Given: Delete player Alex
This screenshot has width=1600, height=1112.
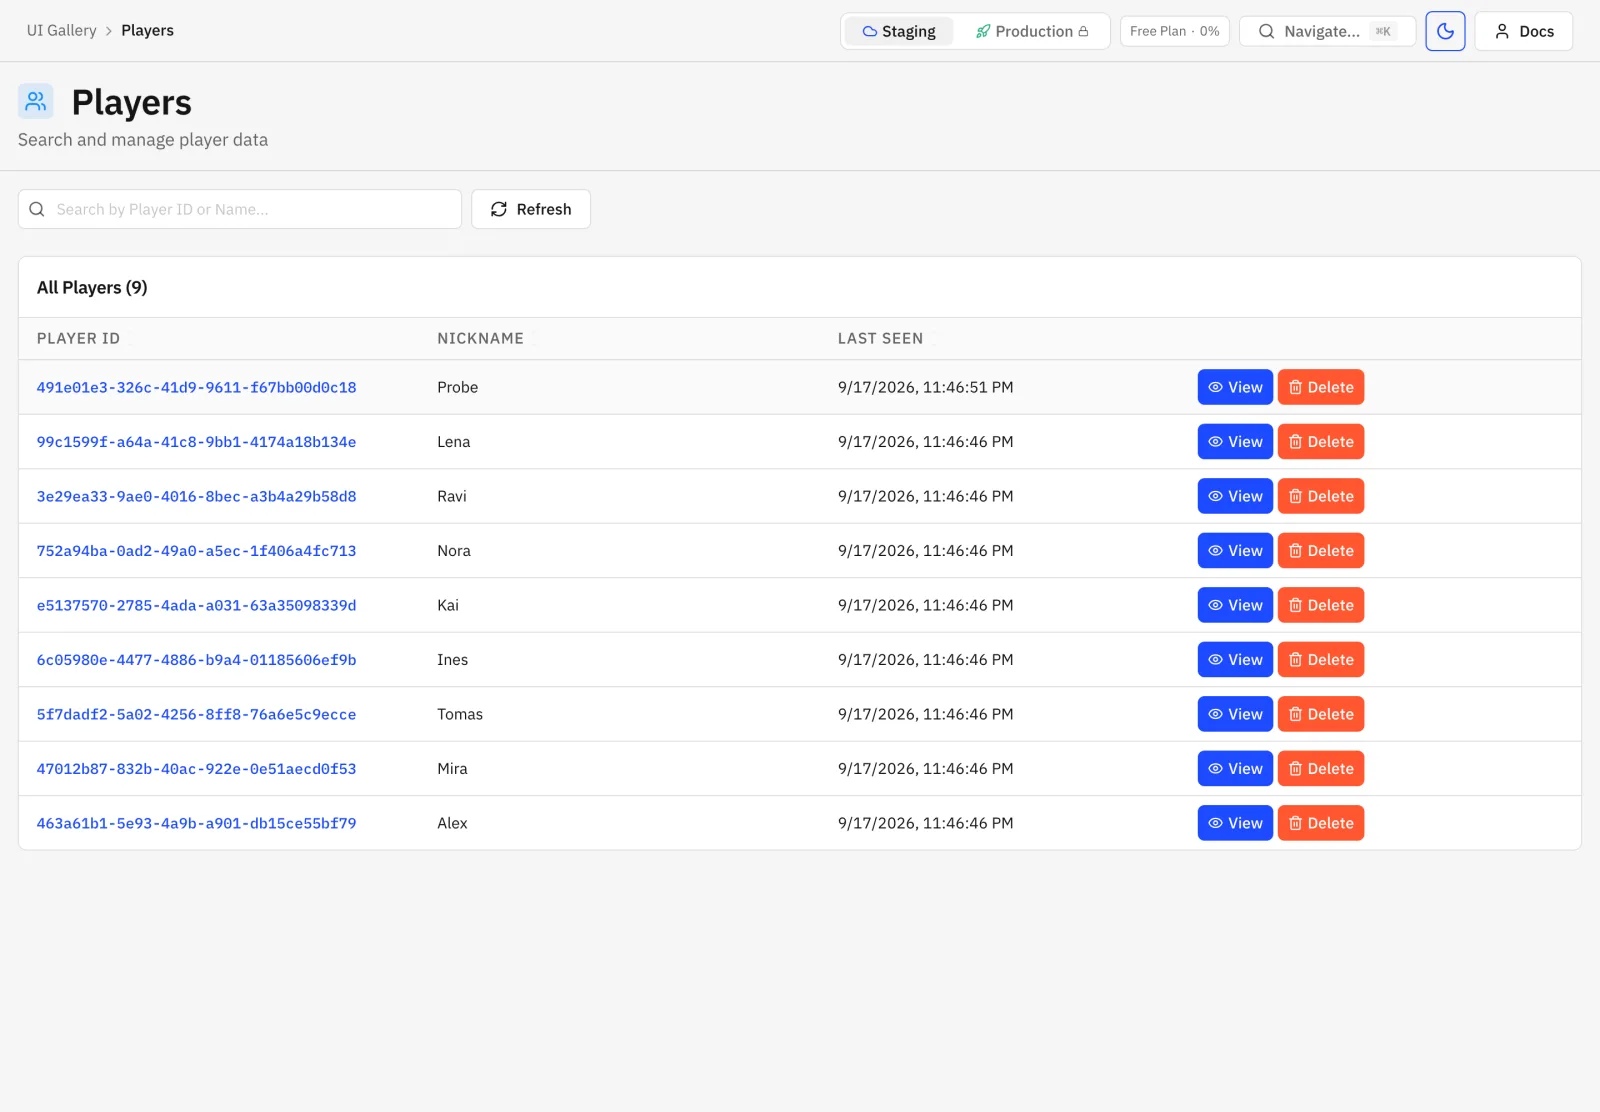Looking at the screenshot, I should click(x=1321, y=823).
